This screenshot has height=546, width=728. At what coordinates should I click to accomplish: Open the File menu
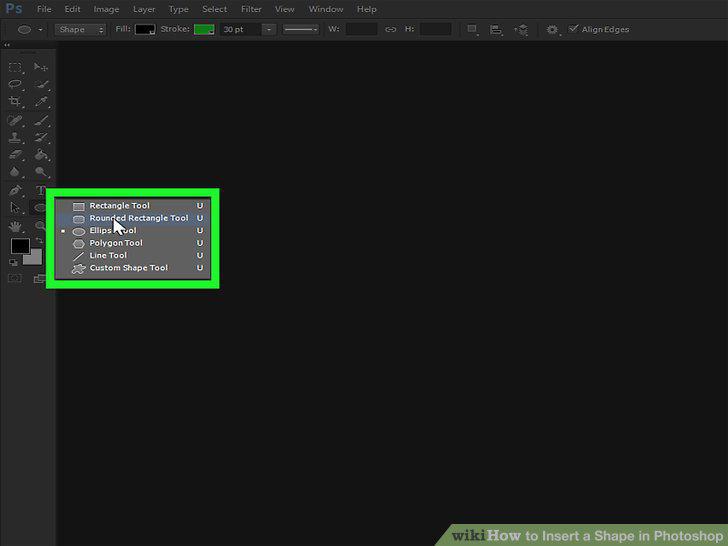tap(44, 9)
